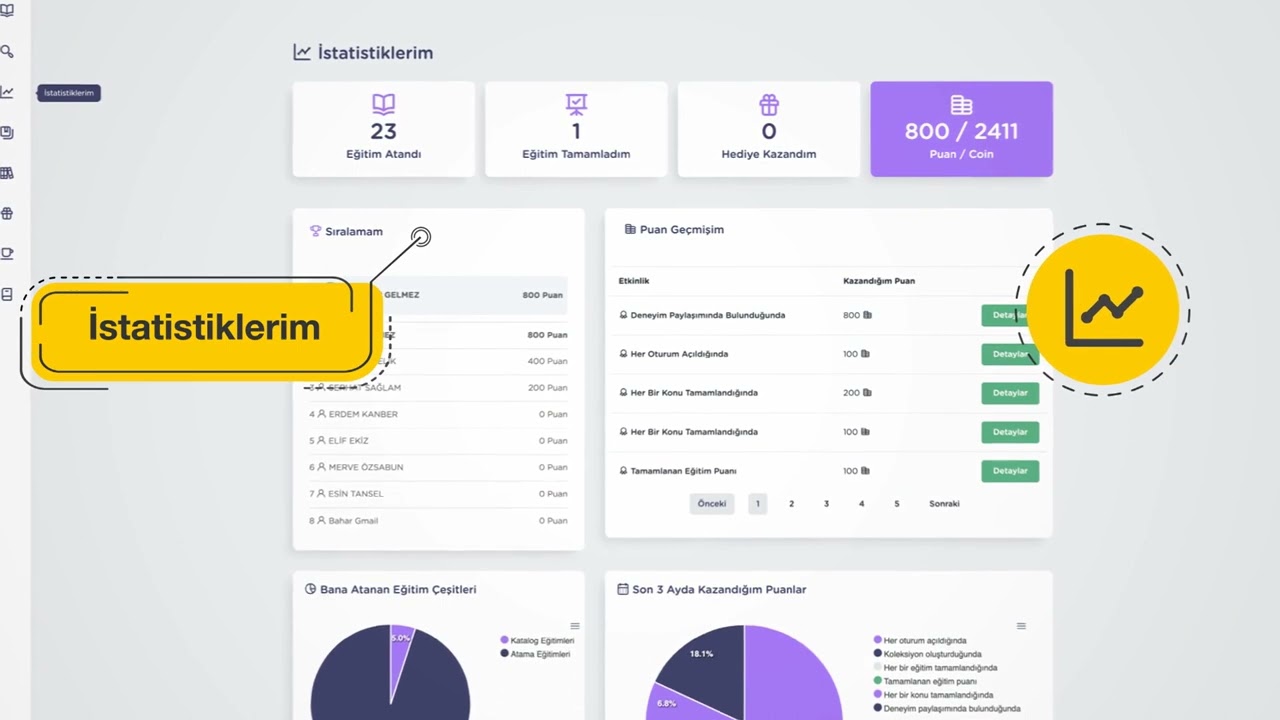The height and width of the screenshot is (720, 1280).
Task: Click the chart icon in the İstatistiklerim page title
Action: click(302, 52)
